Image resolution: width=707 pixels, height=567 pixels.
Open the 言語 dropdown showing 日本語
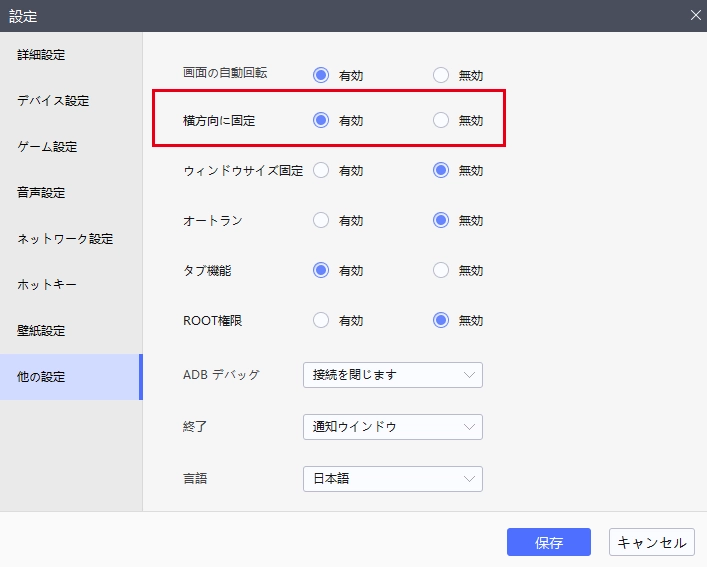point(393,479)
